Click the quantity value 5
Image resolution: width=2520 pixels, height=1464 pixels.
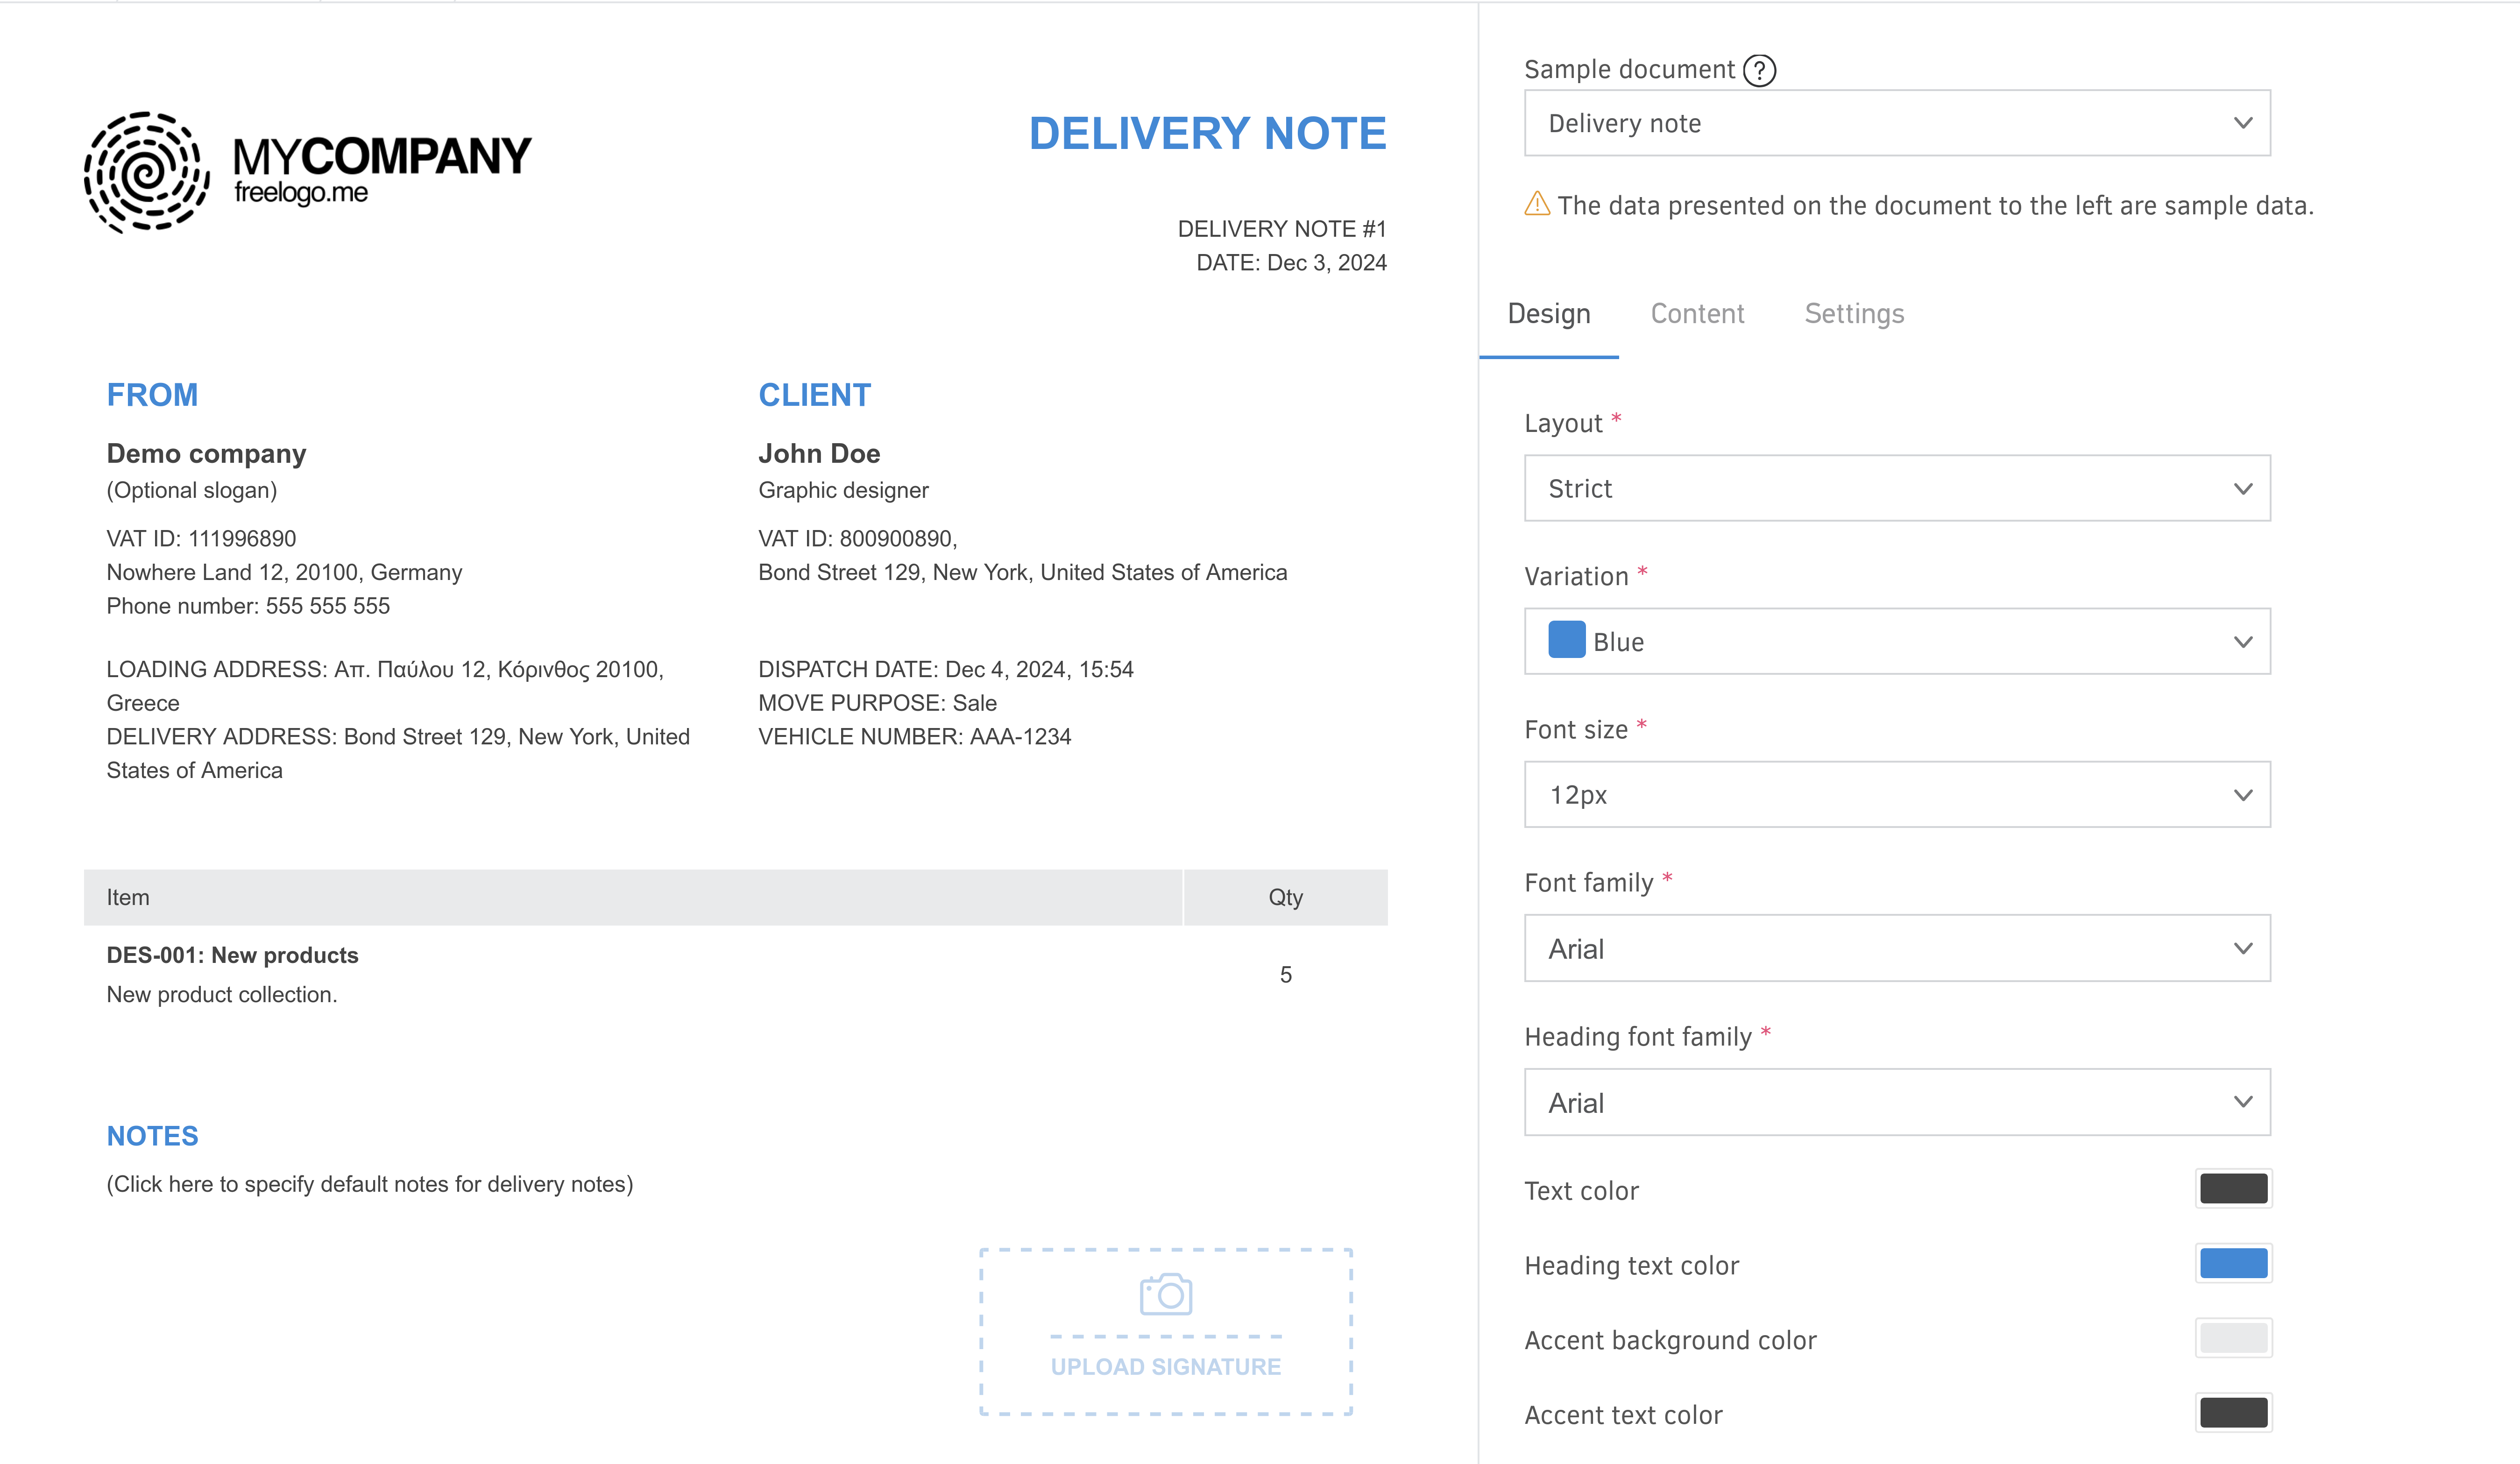(1285, 975)
